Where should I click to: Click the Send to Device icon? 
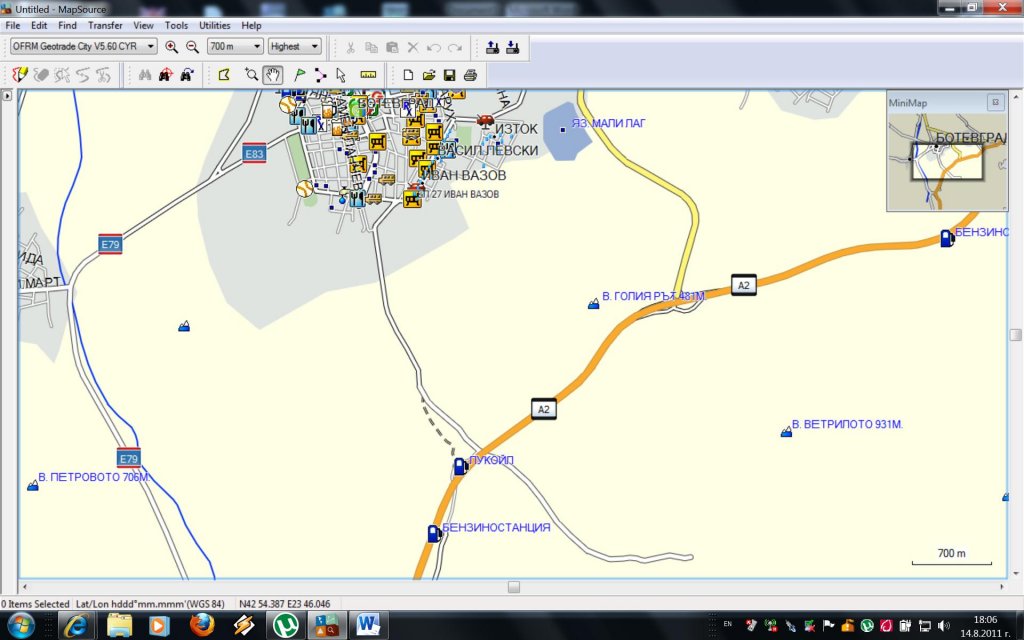click(x=492, y=46)
